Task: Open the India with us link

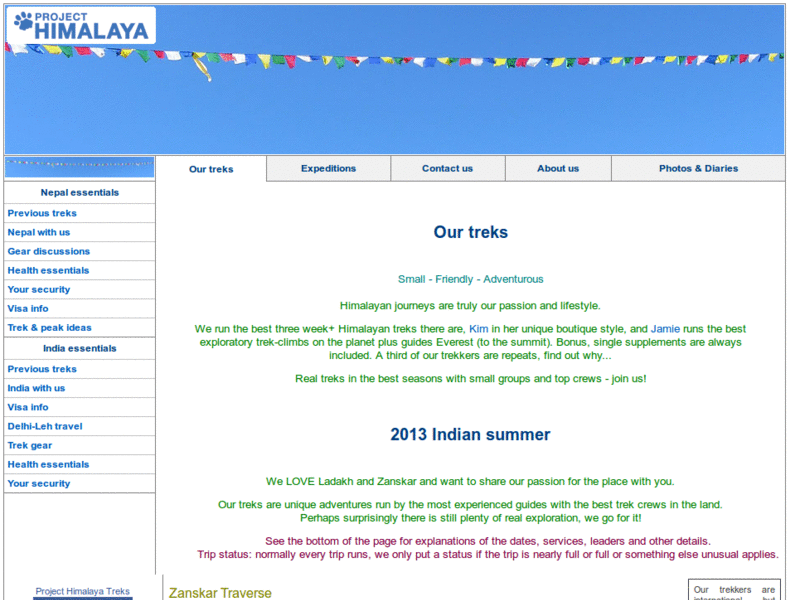Action: pos(36,388)
